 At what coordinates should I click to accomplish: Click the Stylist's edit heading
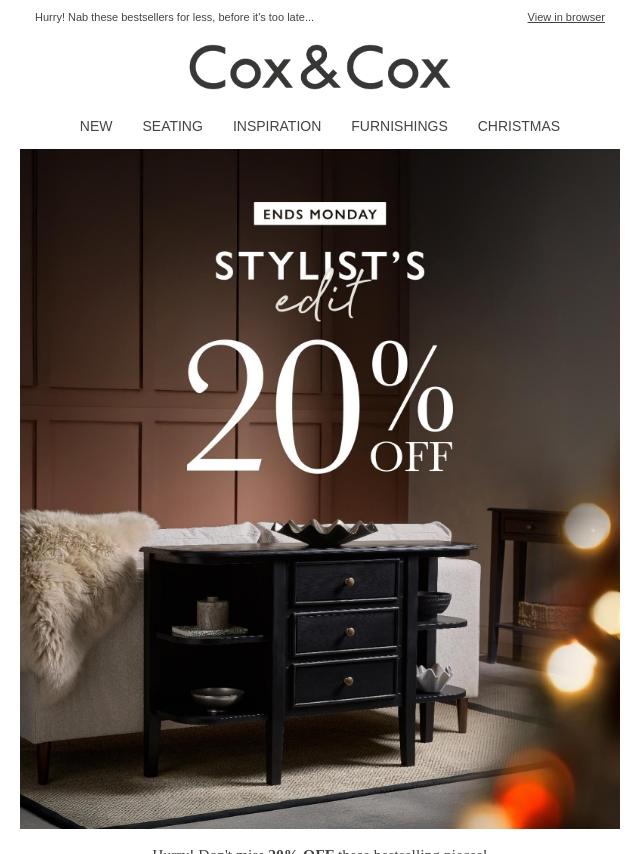click(x=320, y=284)
